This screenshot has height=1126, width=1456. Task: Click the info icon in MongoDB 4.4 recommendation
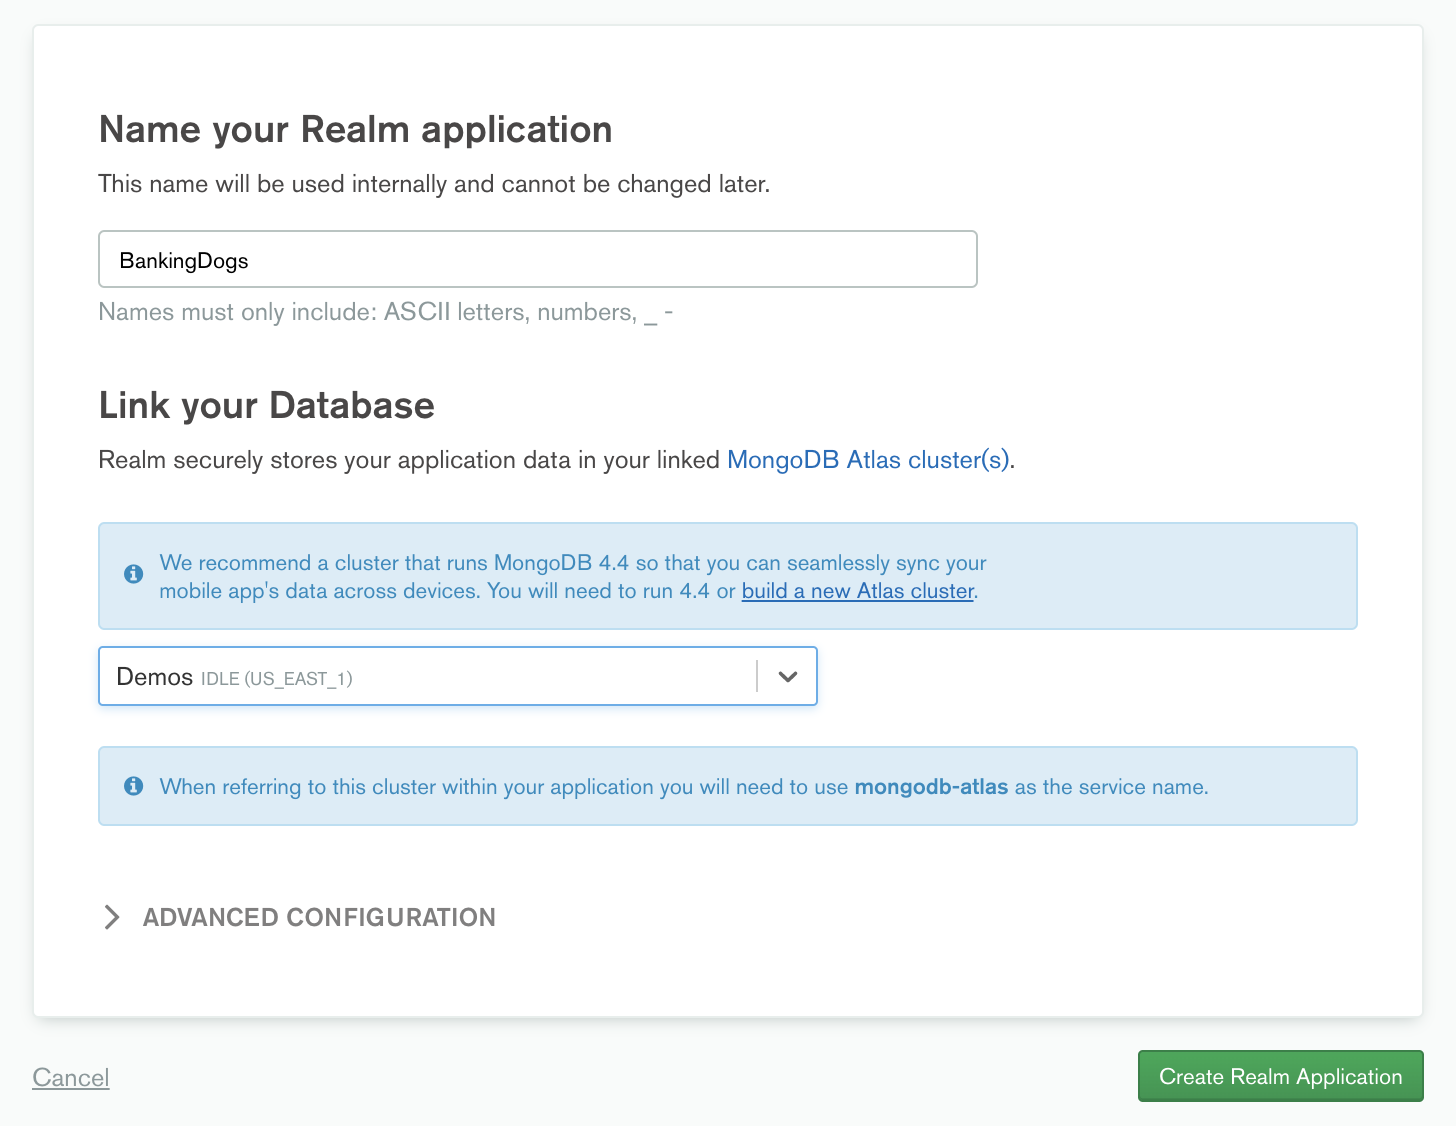click(133, 574)
